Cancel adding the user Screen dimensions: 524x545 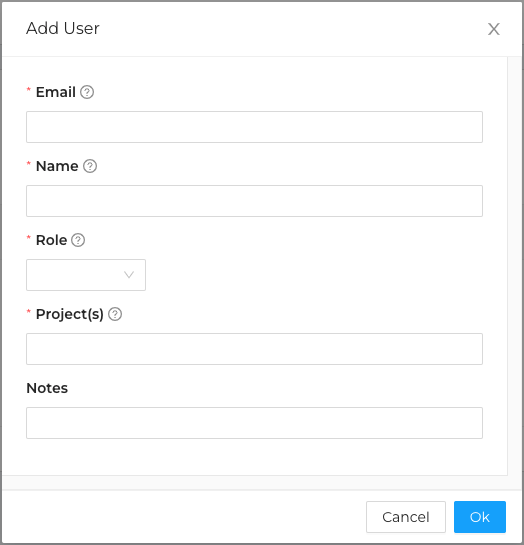(406, 517)
